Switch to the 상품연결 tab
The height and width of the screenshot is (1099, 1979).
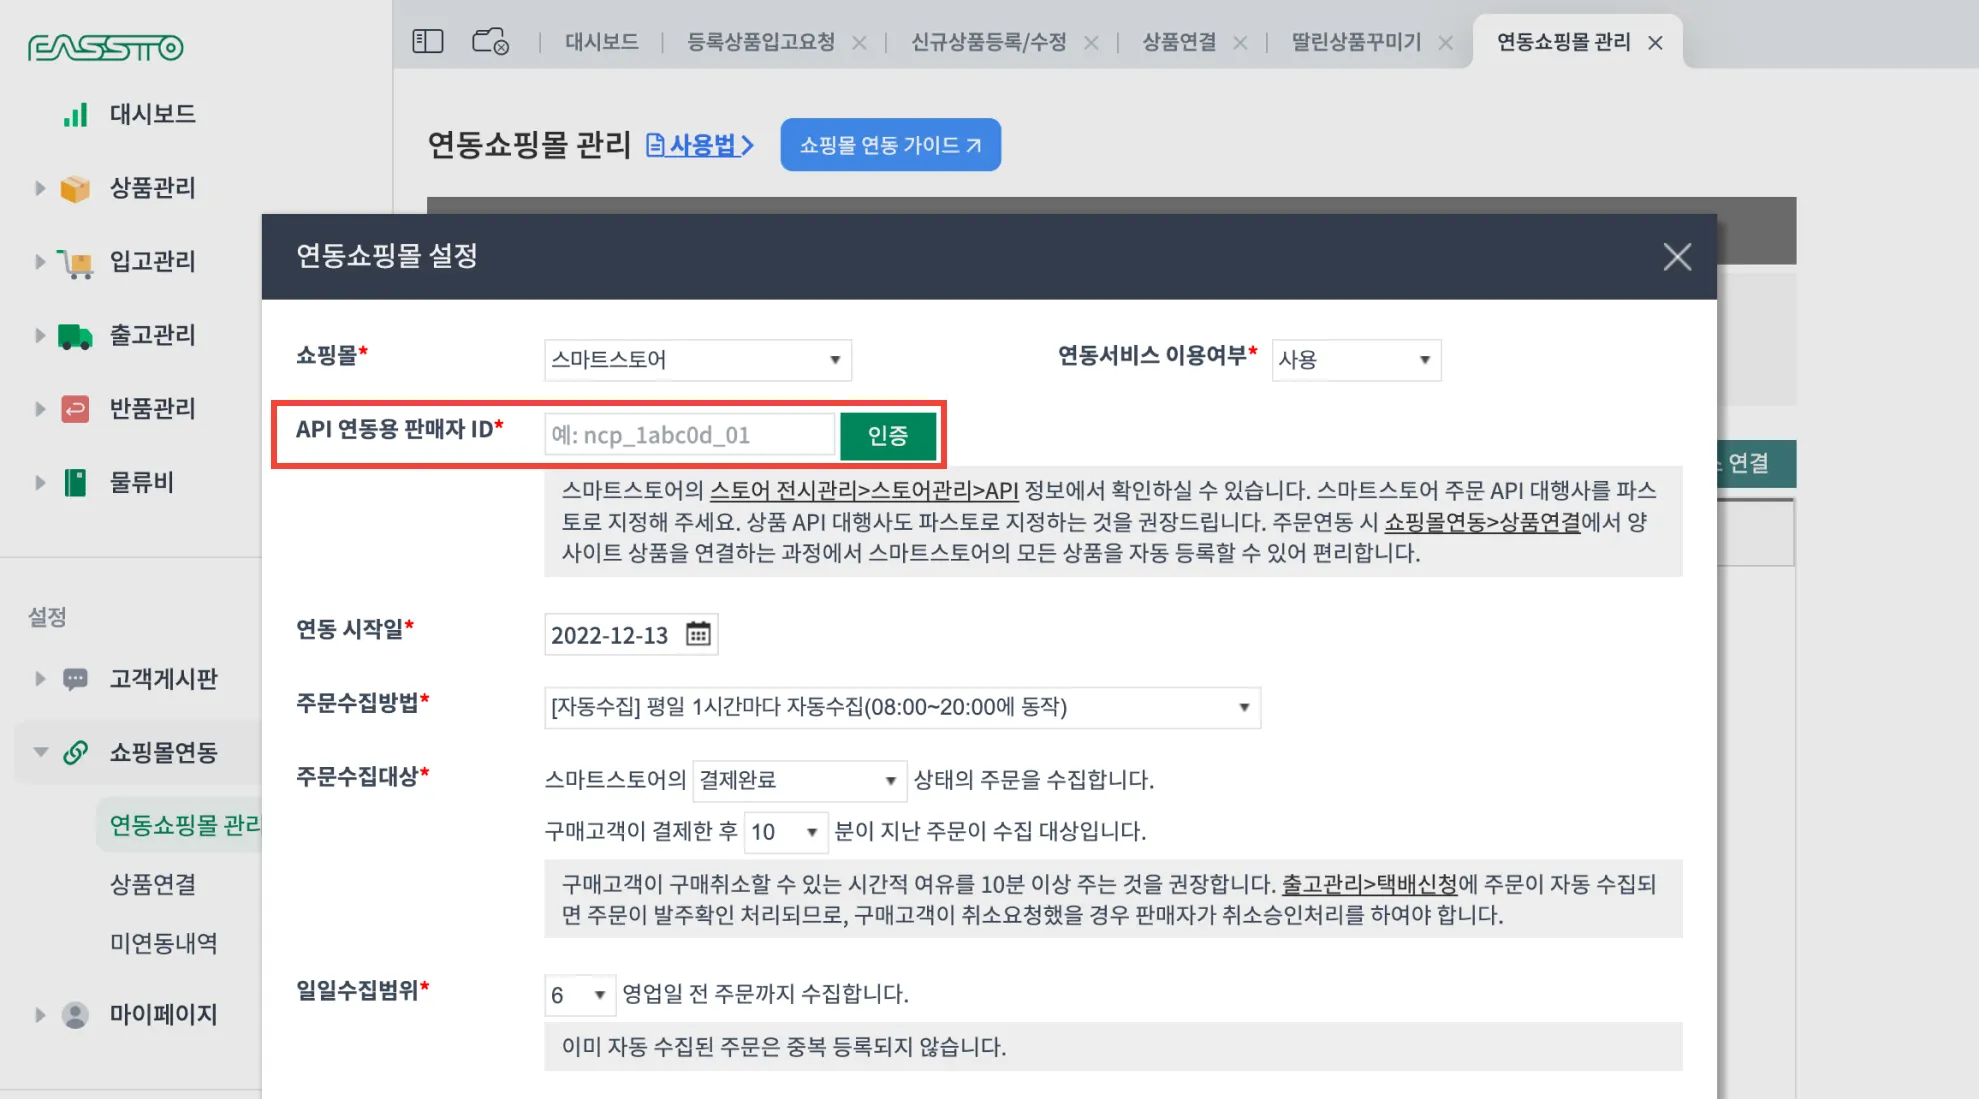click(x=1179, y=42)
